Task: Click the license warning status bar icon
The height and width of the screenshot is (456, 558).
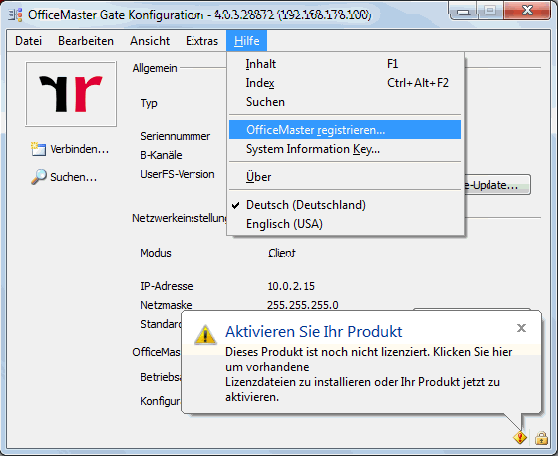Action: click(520, 437)
